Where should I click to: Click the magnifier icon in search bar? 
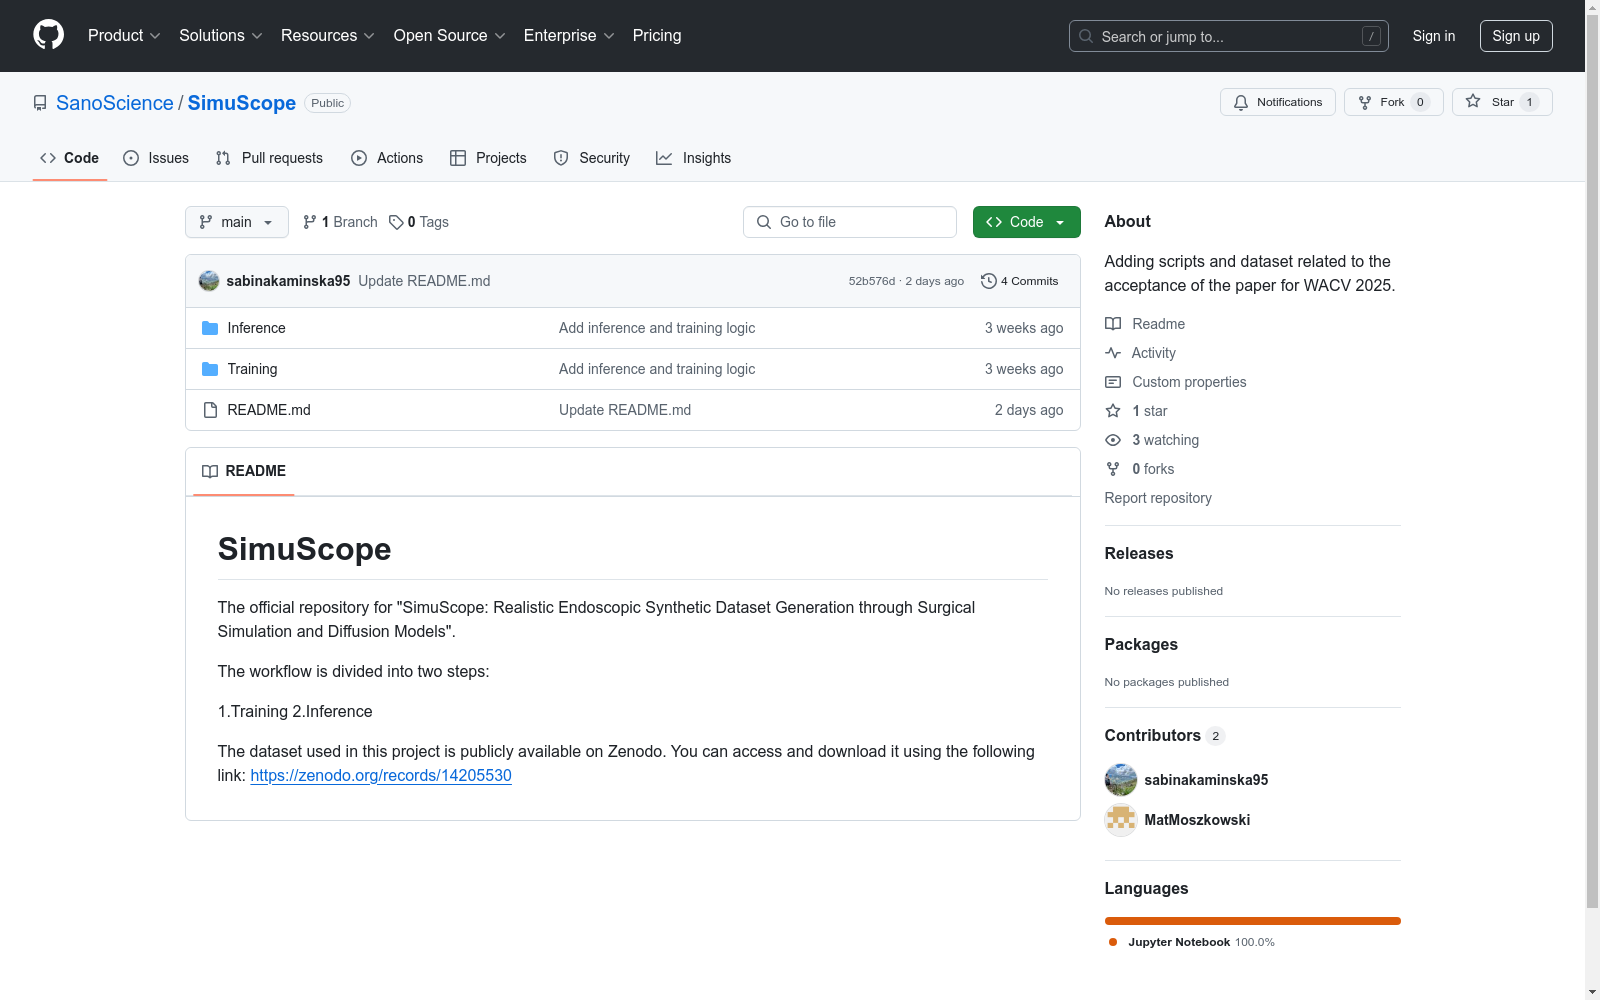tap(1086, 36)
